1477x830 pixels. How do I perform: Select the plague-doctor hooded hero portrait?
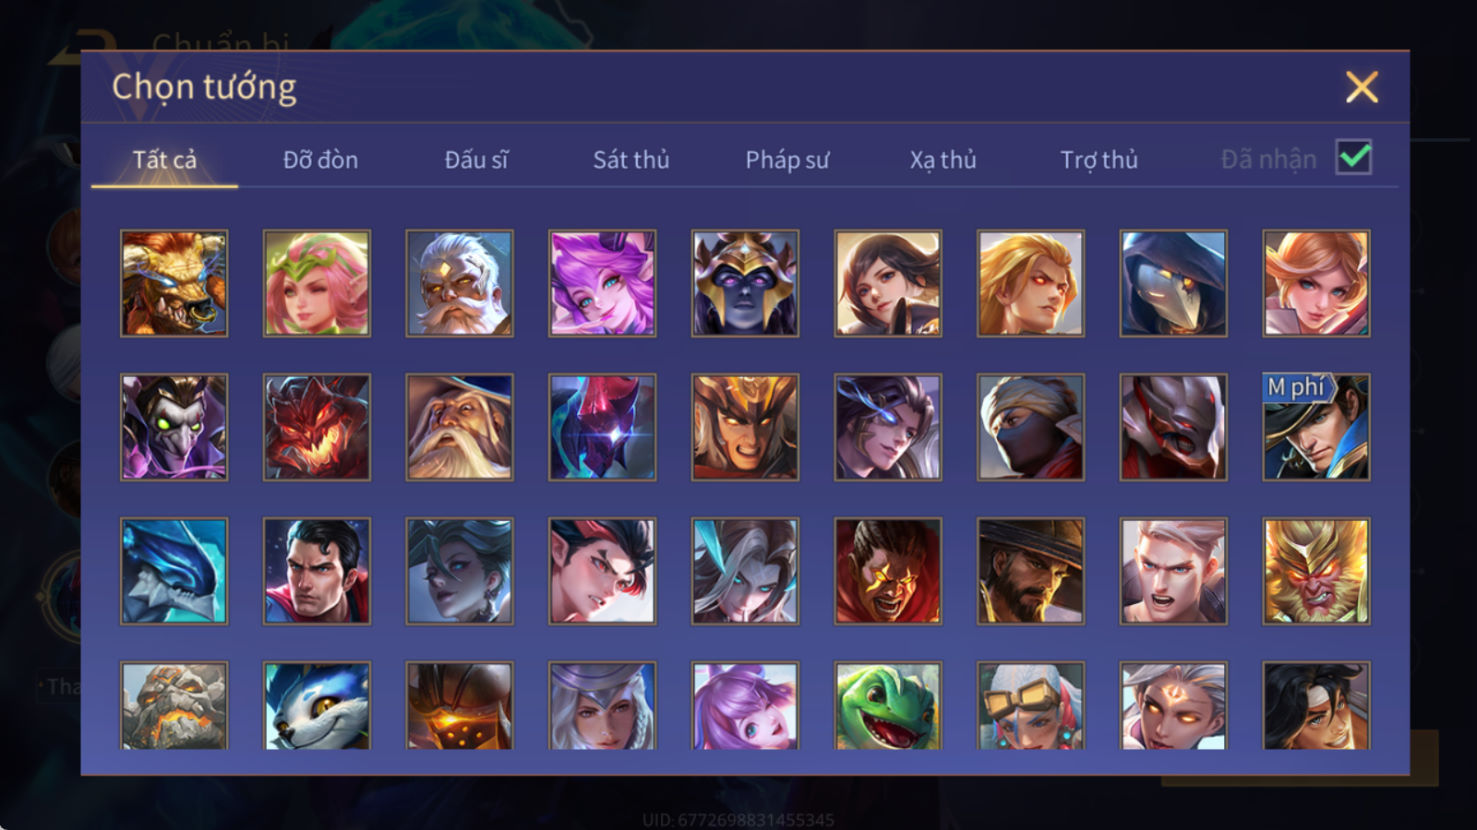tap(1173, 283)
